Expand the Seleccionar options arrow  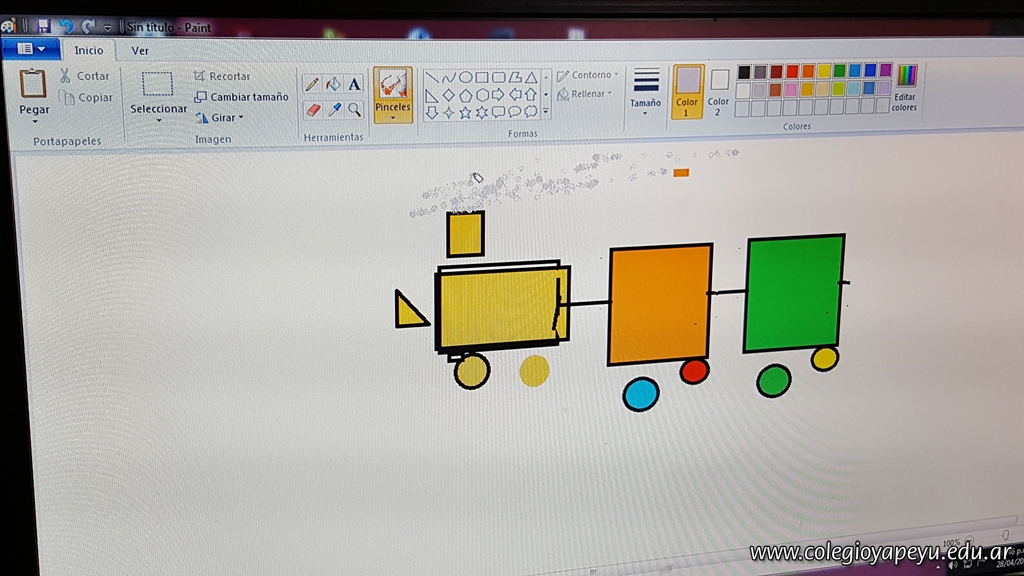pyautogui.click(x=159, y=121)
